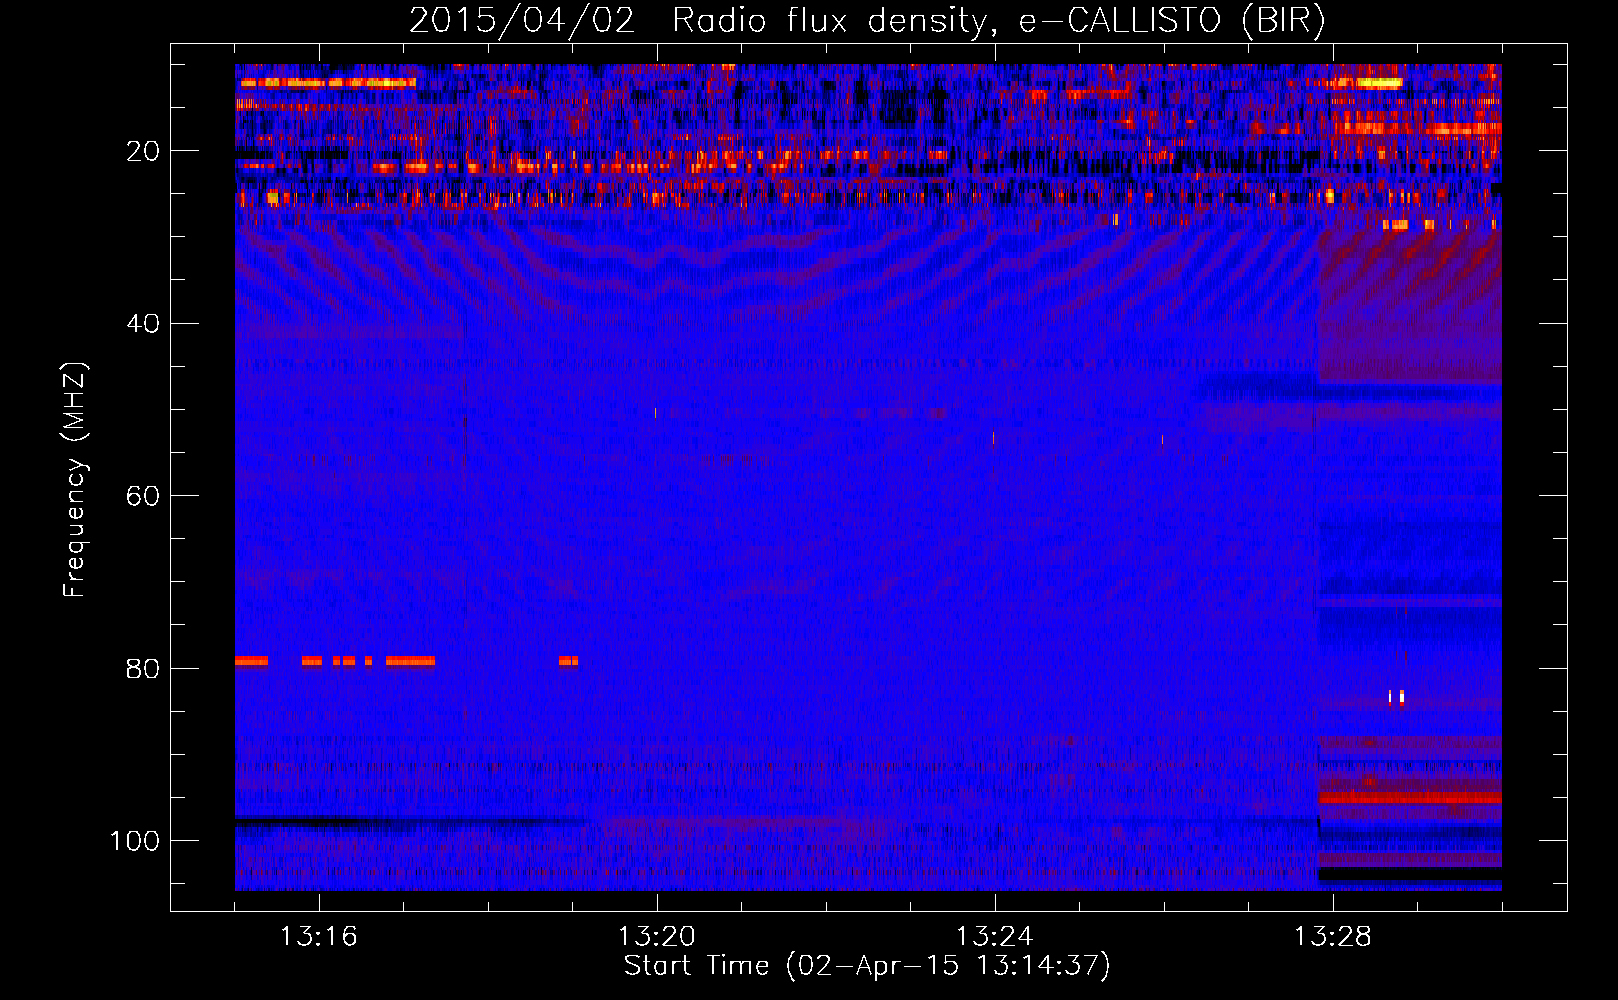The height and width of the screenshot is (1000, 1618).
Task: Click the 13:16 time tick label
Action: click(319, 937)
